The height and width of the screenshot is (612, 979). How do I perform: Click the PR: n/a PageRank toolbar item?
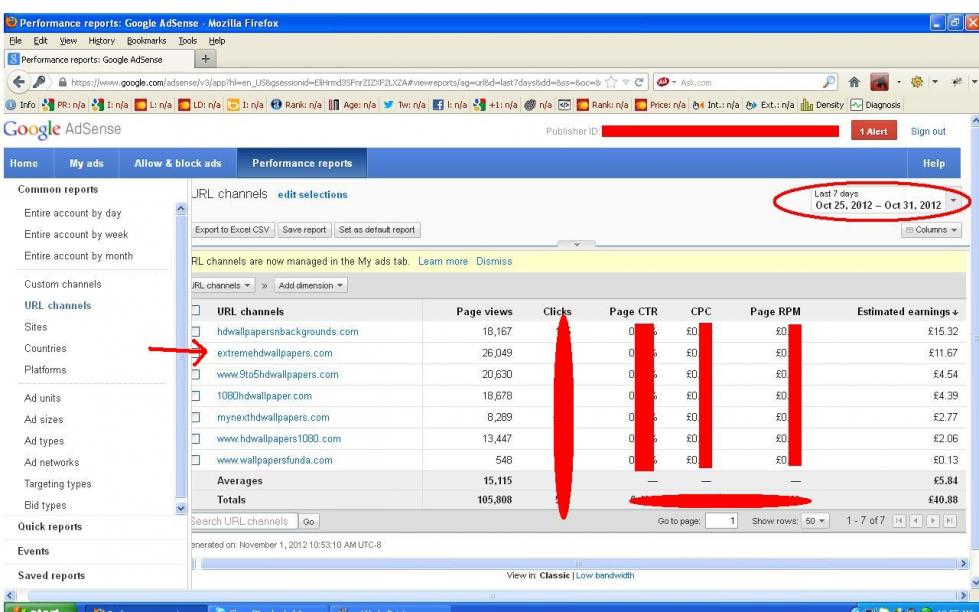[x=63, y=105]
